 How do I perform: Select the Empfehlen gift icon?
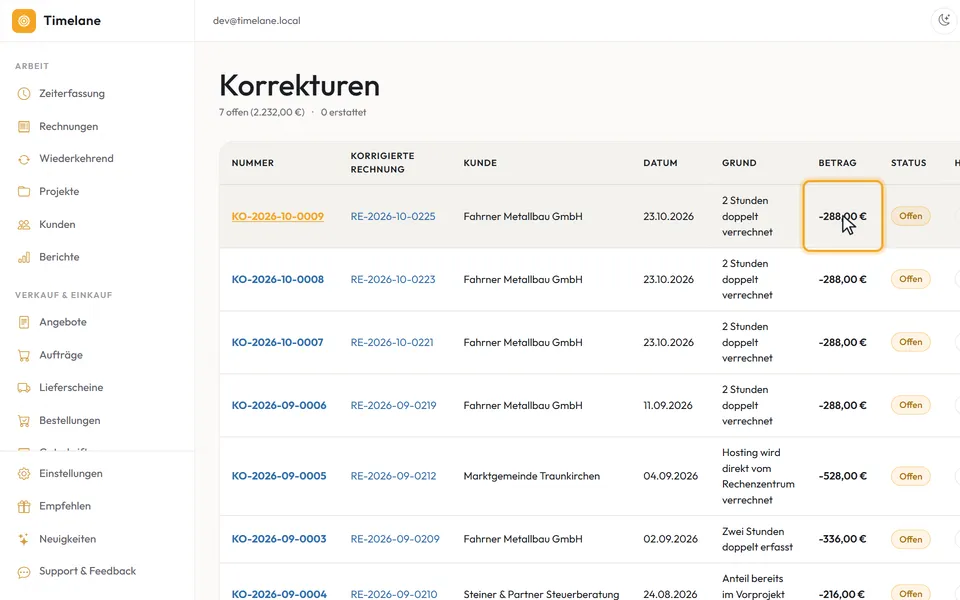(24, 506)
